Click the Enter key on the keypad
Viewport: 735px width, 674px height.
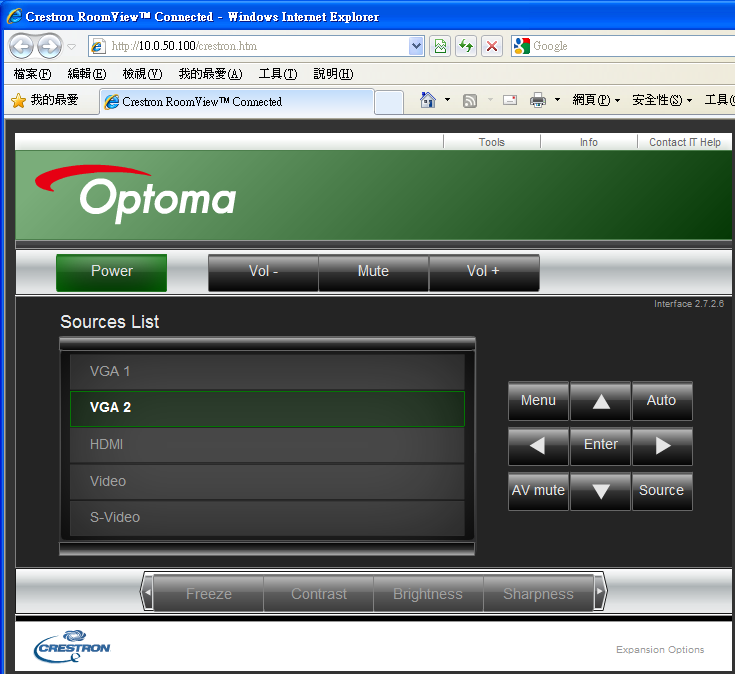[x=600, y=446]
